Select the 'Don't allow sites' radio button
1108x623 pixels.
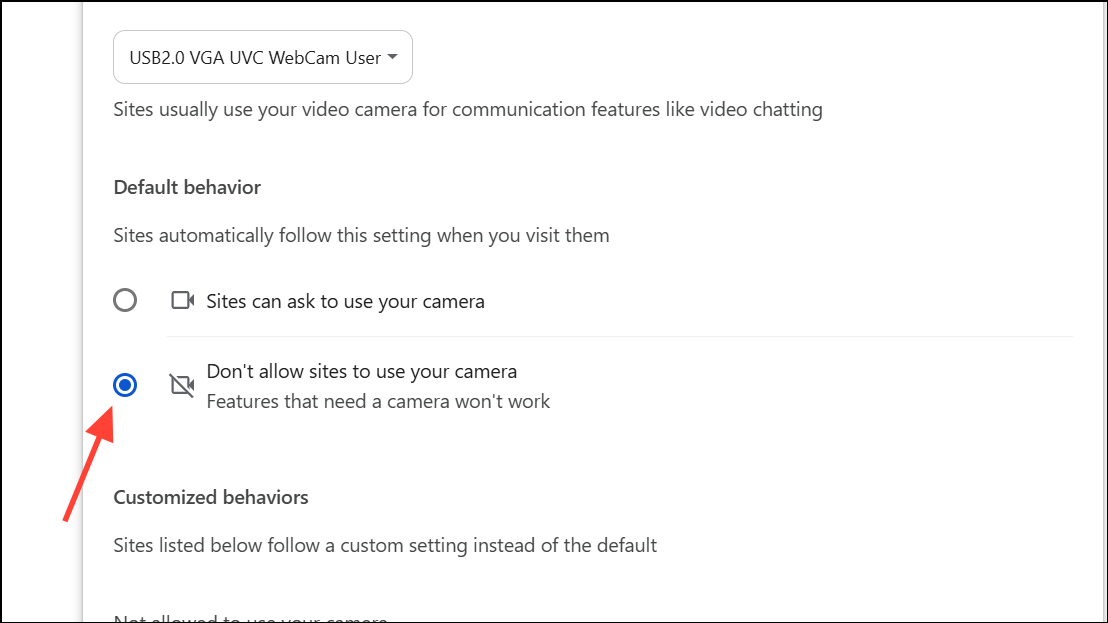125,385
